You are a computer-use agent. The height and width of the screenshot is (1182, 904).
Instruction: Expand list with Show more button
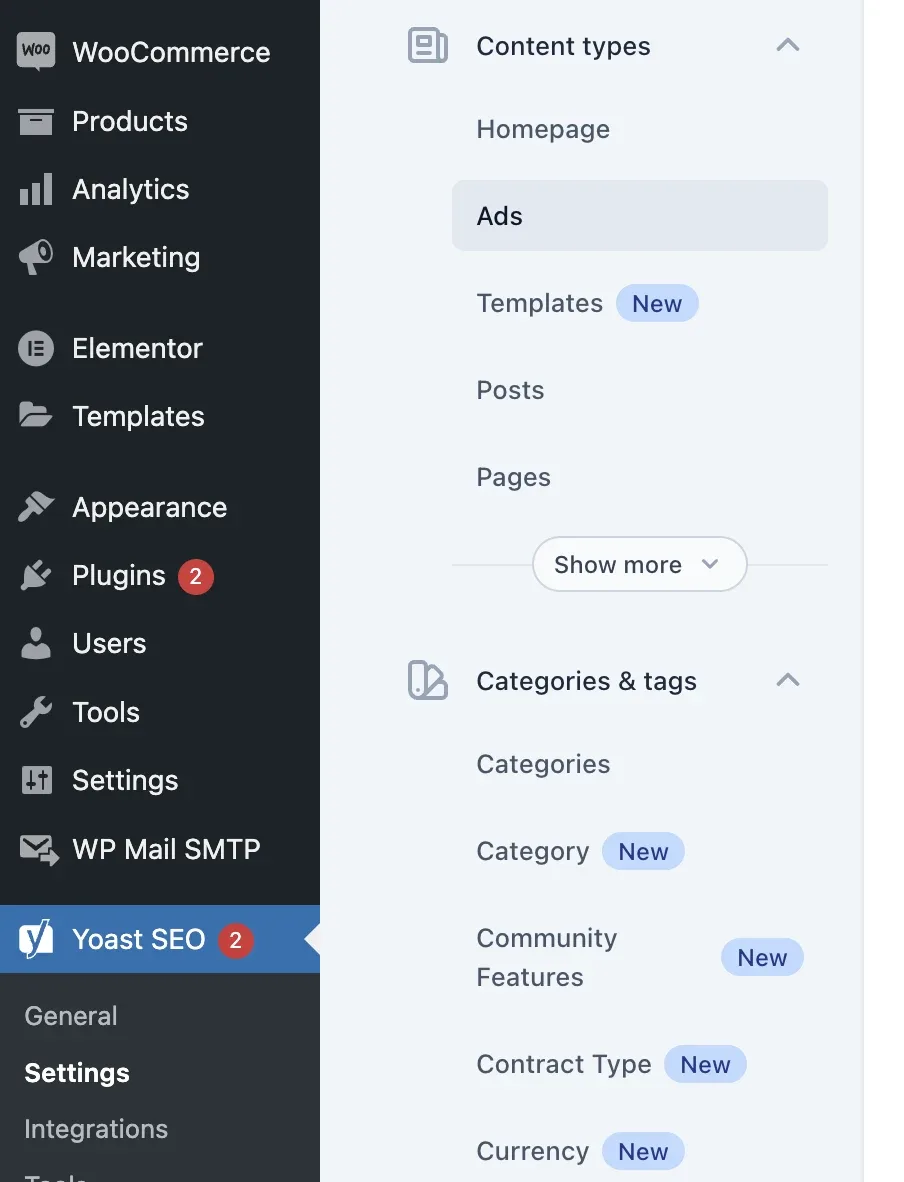(639, 564)
